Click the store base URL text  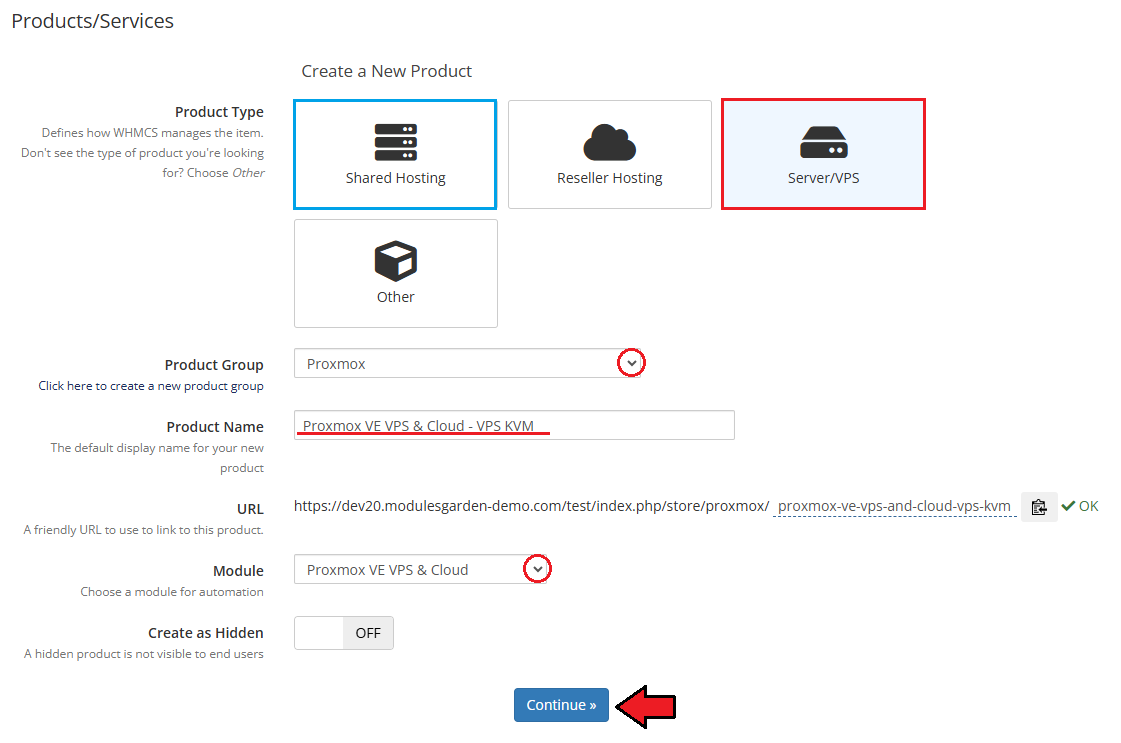[531, 506]
